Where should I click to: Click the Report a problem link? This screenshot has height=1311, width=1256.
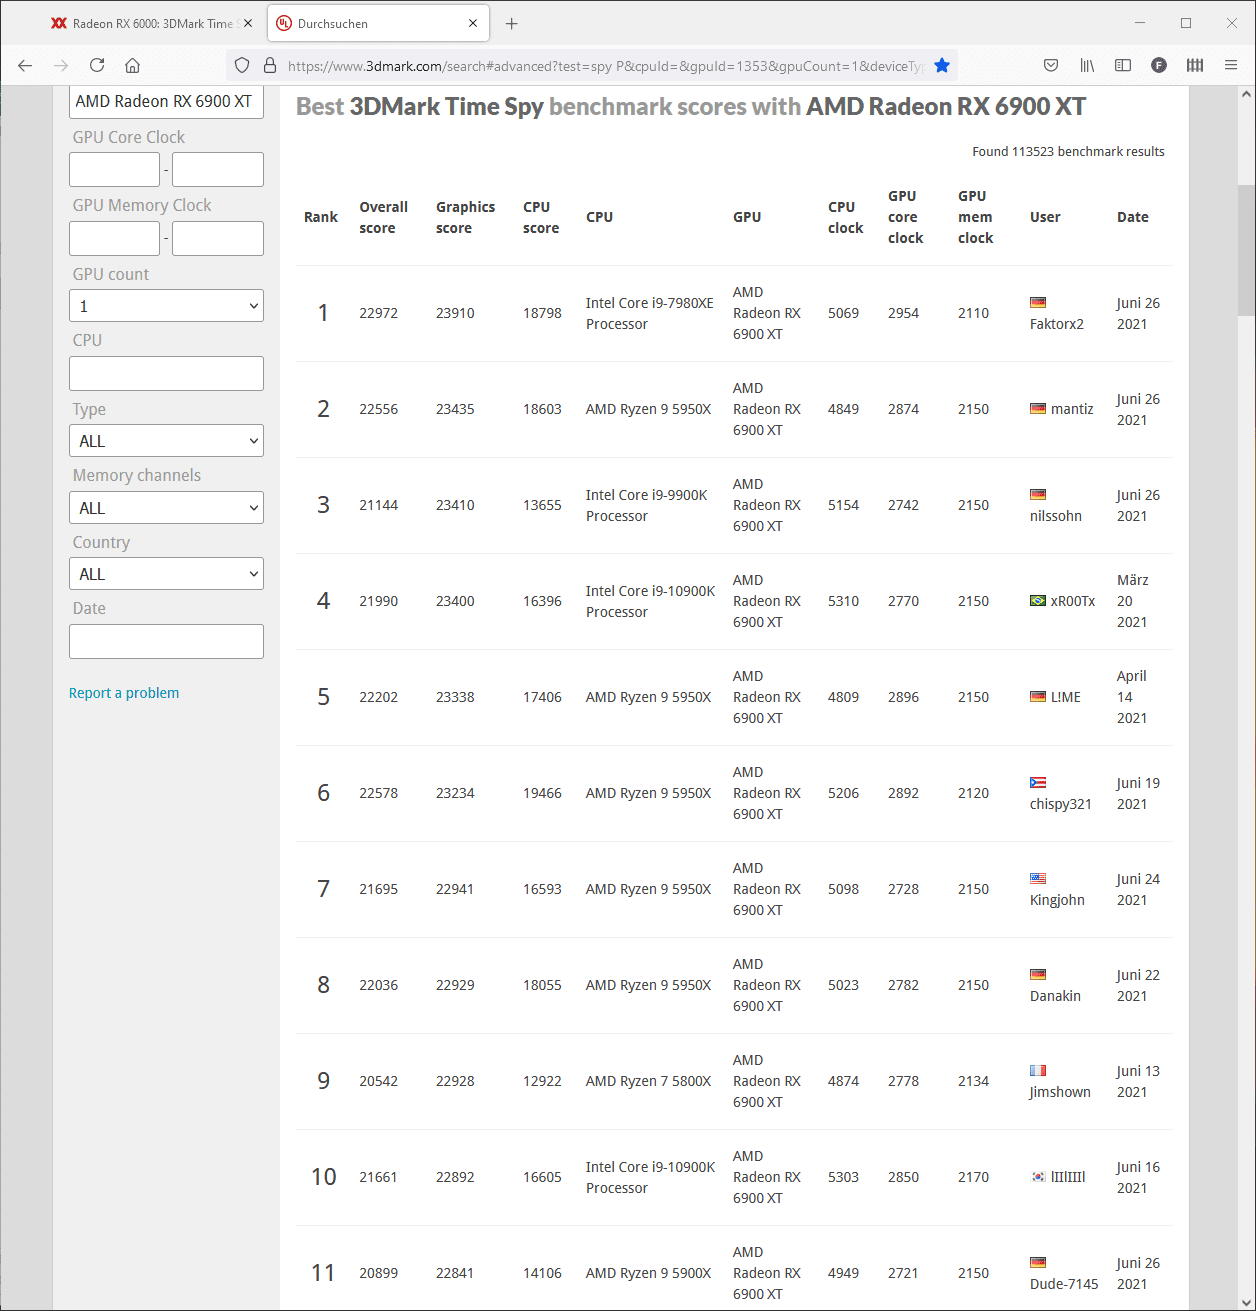coord(124,693)
